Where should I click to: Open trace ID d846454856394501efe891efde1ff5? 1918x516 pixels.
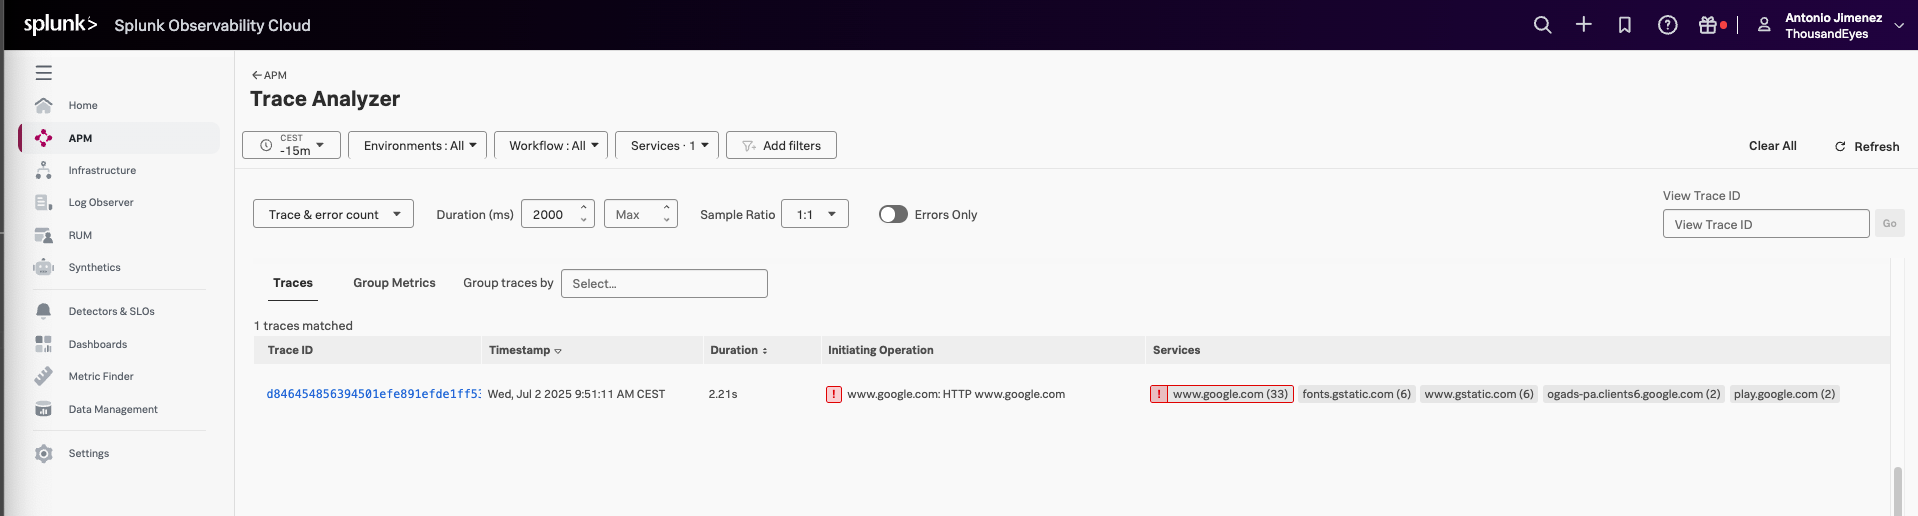(x=373, y=394)
